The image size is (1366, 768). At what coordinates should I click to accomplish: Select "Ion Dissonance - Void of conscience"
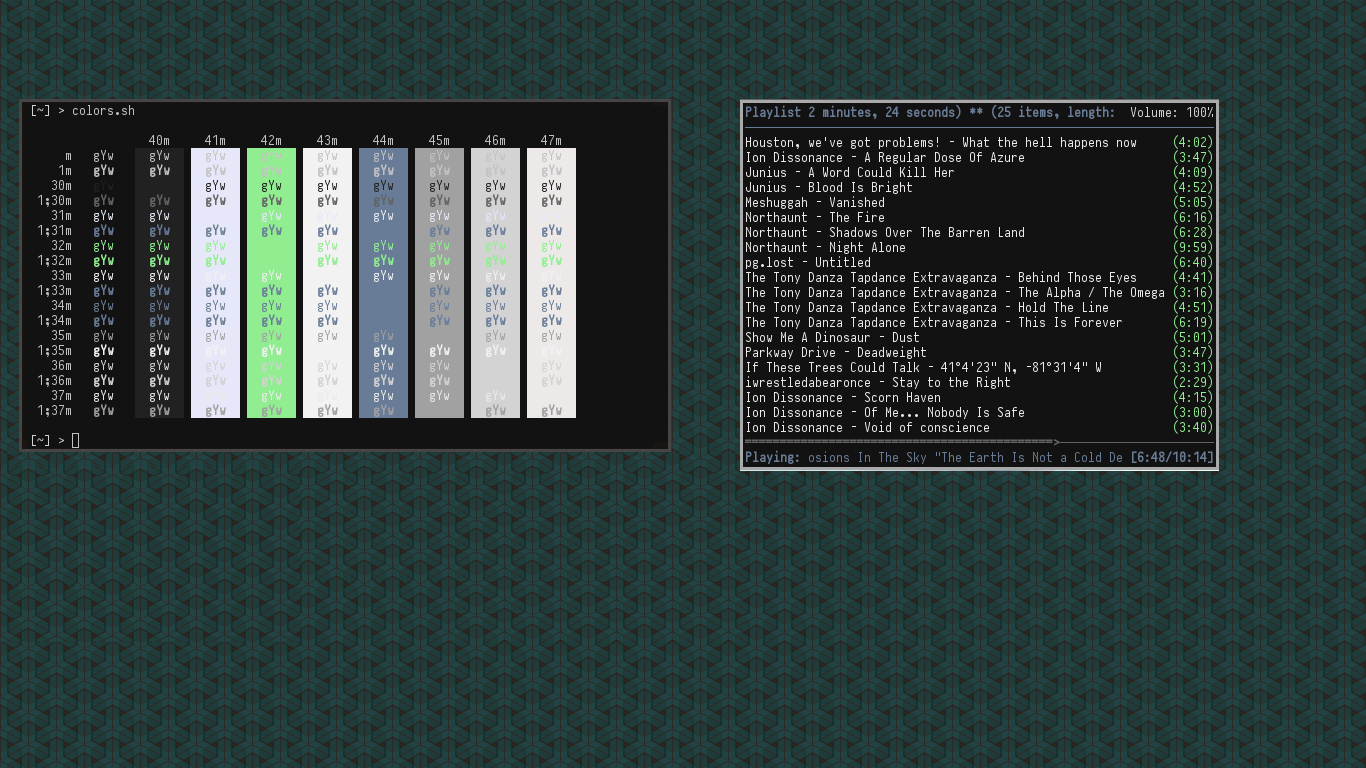coord(979,428)
